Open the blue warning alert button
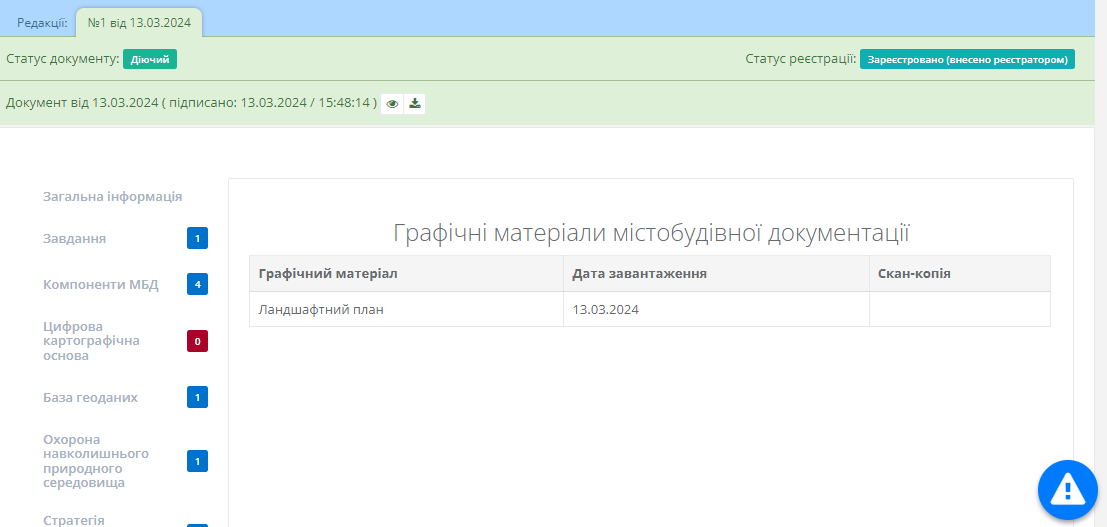This screenshot has width=1107, height=527. tap(1067, 490)
